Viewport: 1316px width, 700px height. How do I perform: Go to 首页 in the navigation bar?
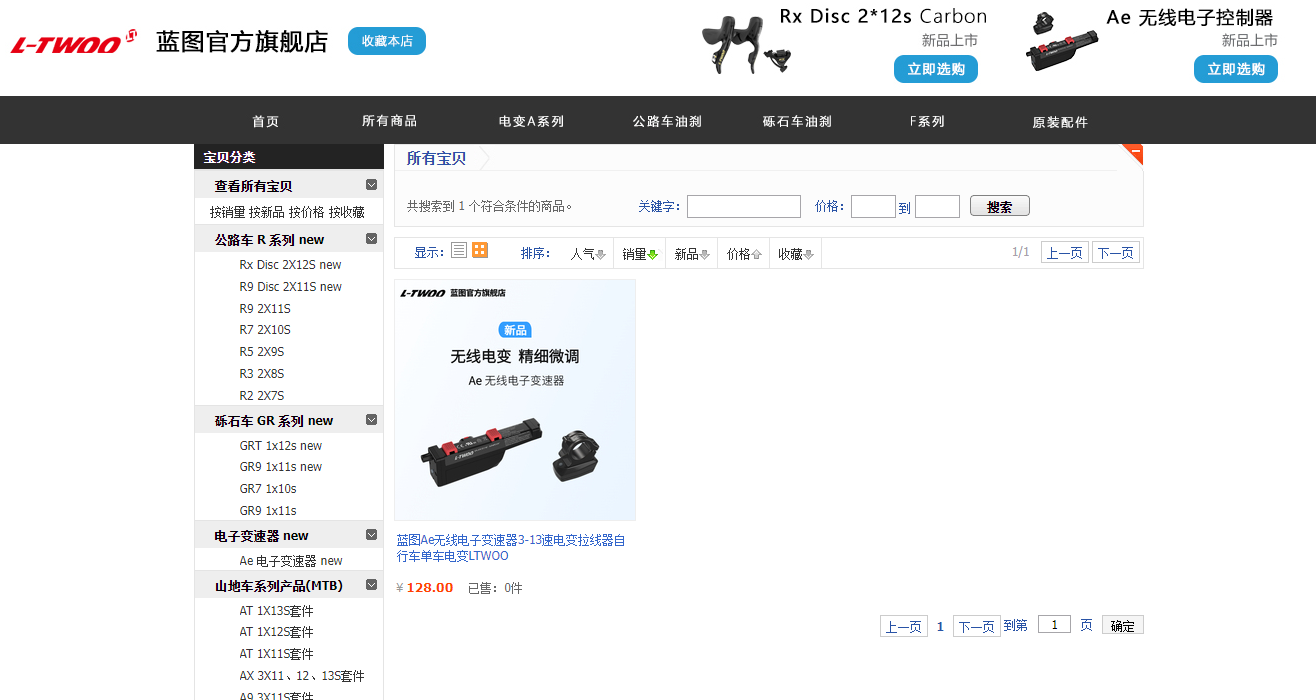(x=264, y=120)
